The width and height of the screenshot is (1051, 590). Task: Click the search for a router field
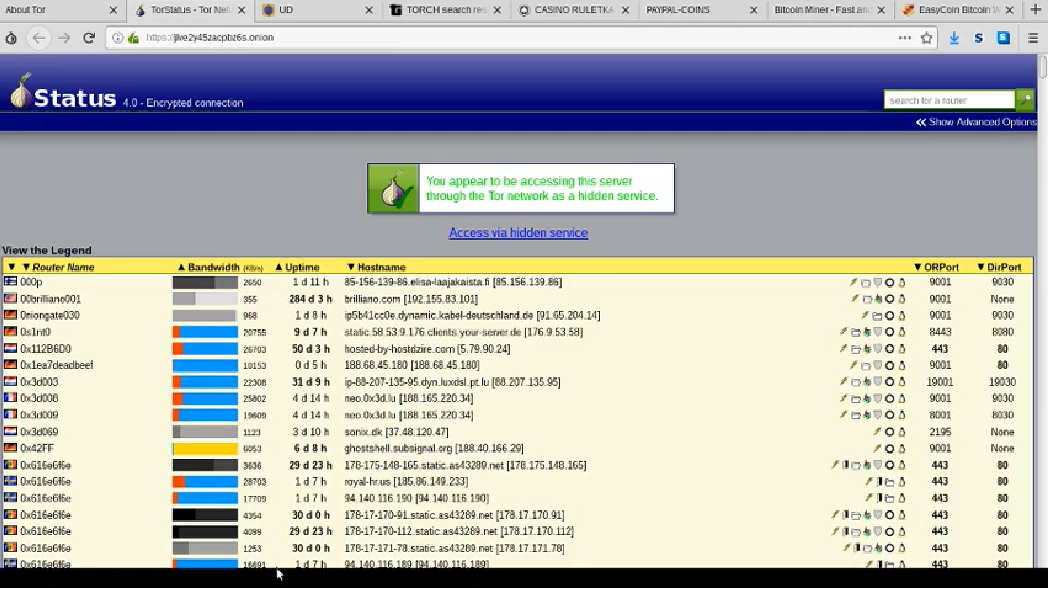tap(949, 100)
